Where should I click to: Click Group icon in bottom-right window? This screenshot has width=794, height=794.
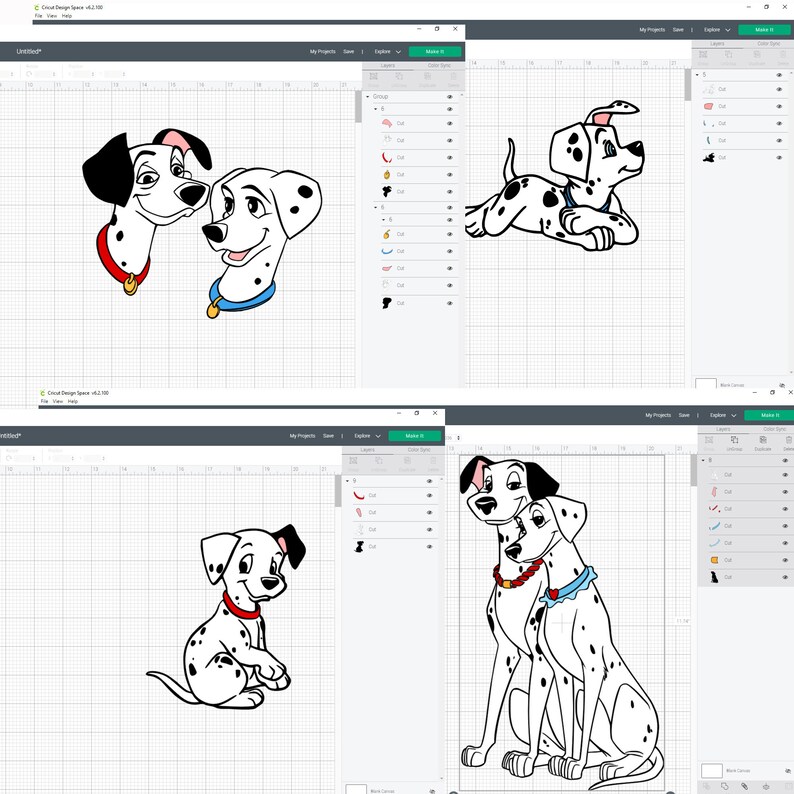[709, 440]
